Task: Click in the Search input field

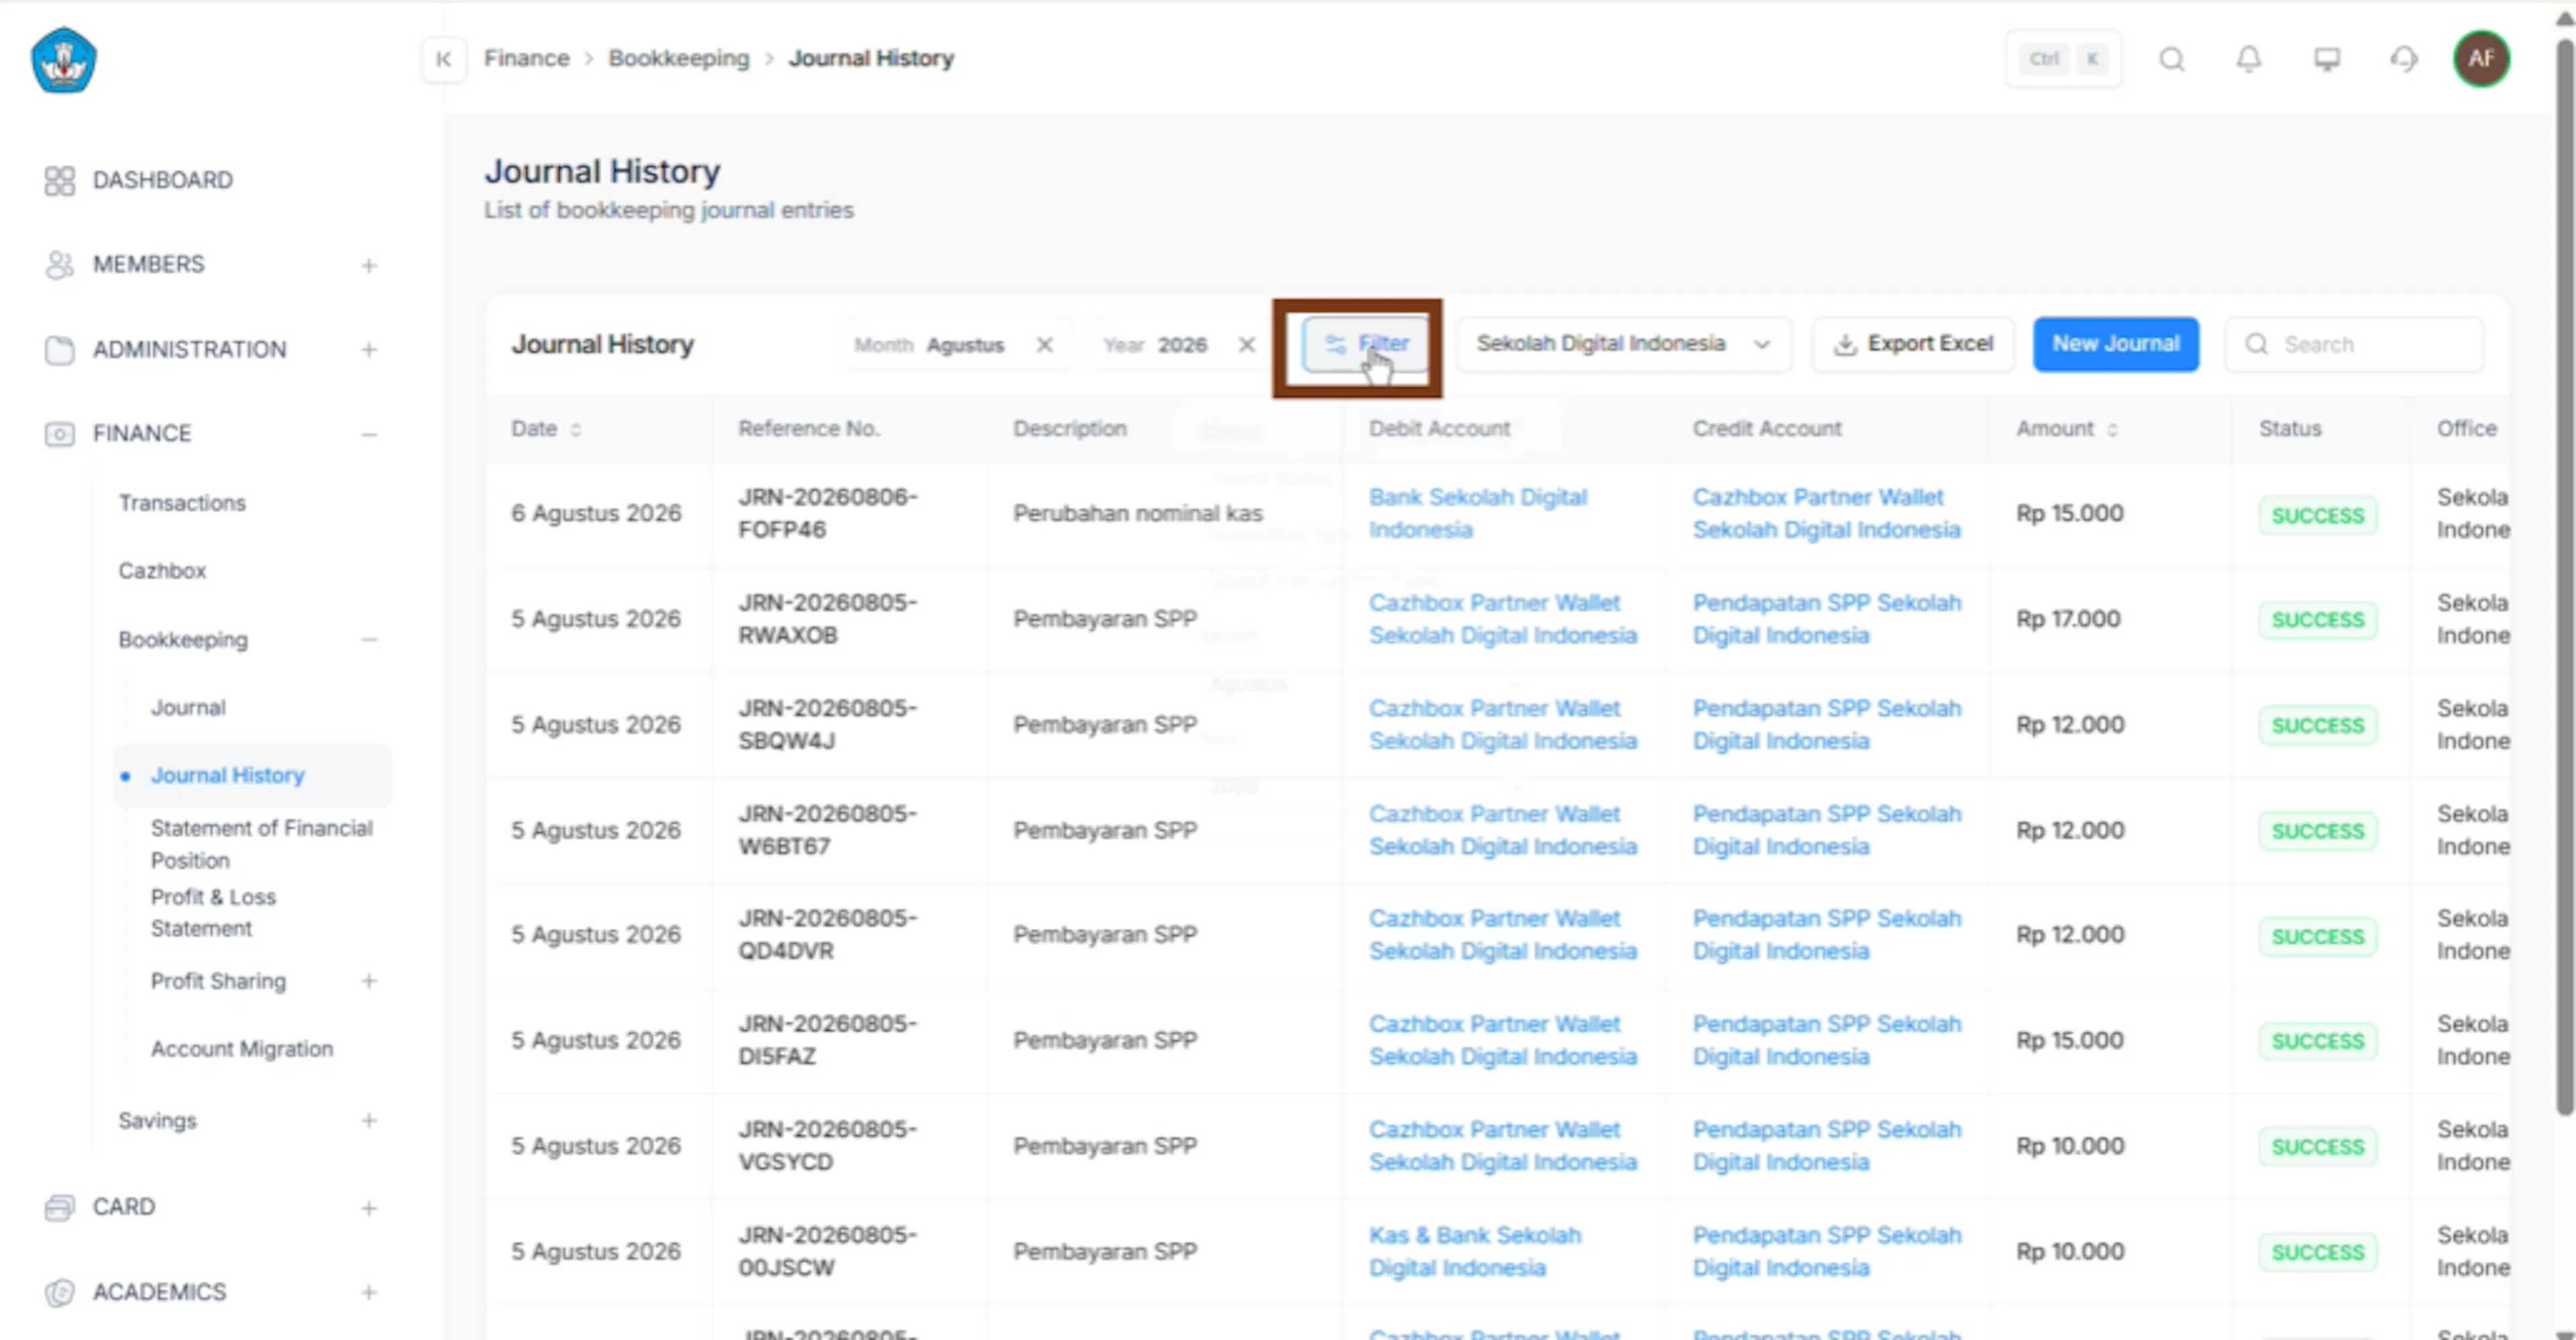Action: coord(2355,344)
